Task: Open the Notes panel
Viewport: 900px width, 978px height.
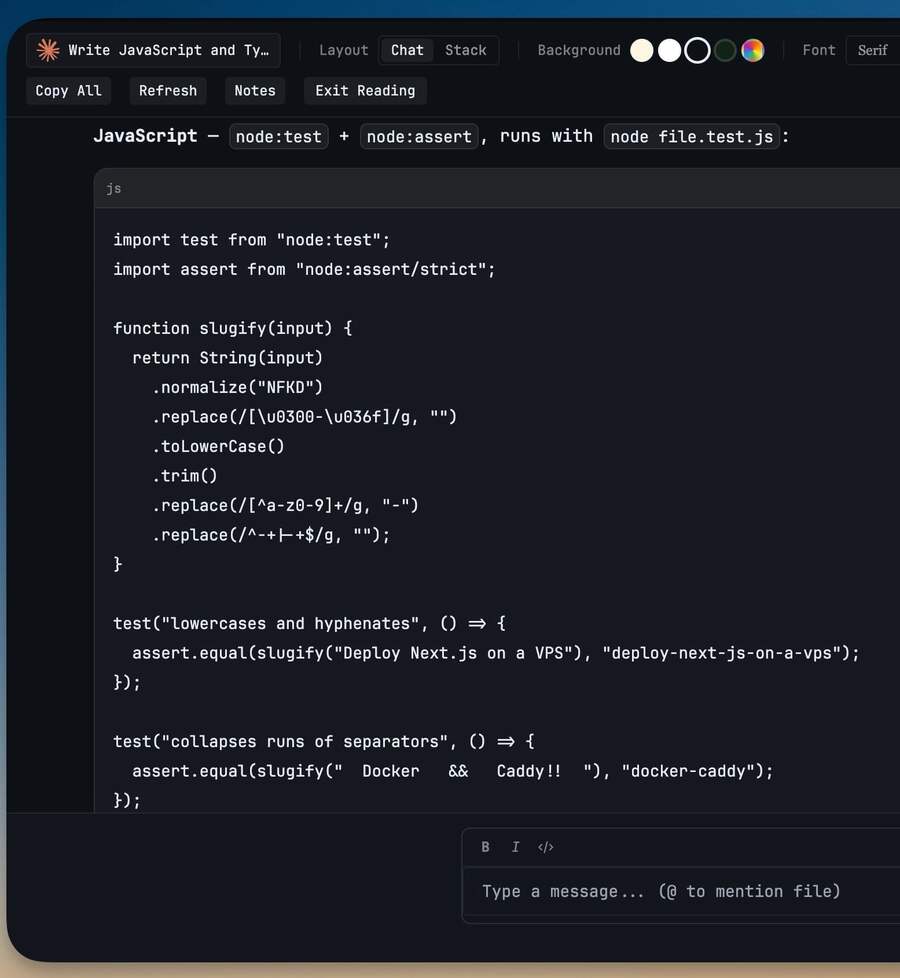Action: click(x=254, y=90)
